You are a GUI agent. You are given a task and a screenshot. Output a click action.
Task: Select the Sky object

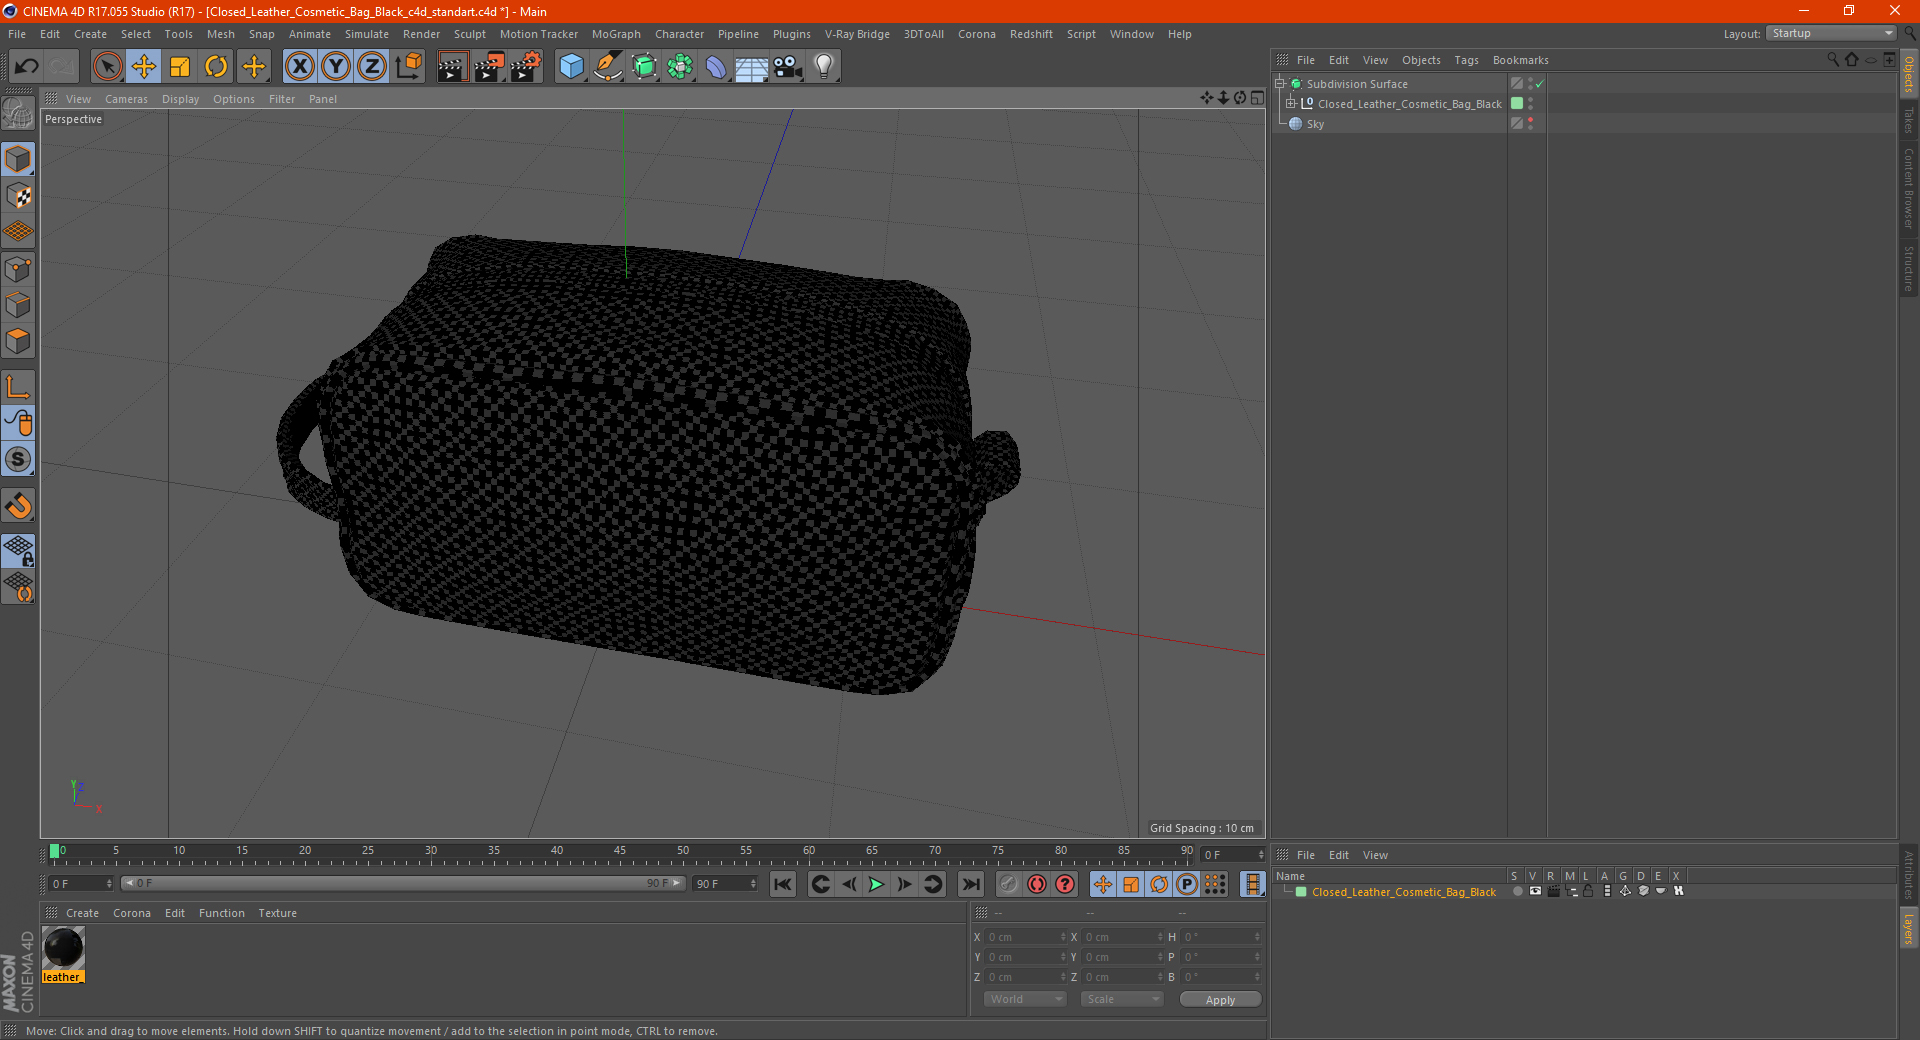point(1315,124)
